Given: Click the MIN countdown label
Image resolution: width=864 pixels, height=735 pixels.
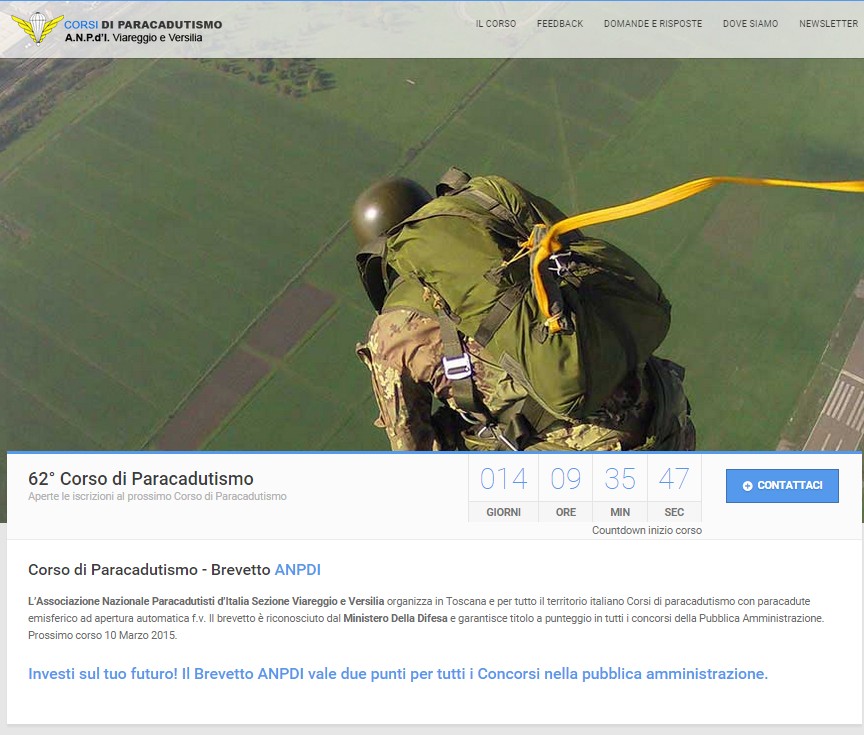Looking at the screenshot, I should point(620,512).
